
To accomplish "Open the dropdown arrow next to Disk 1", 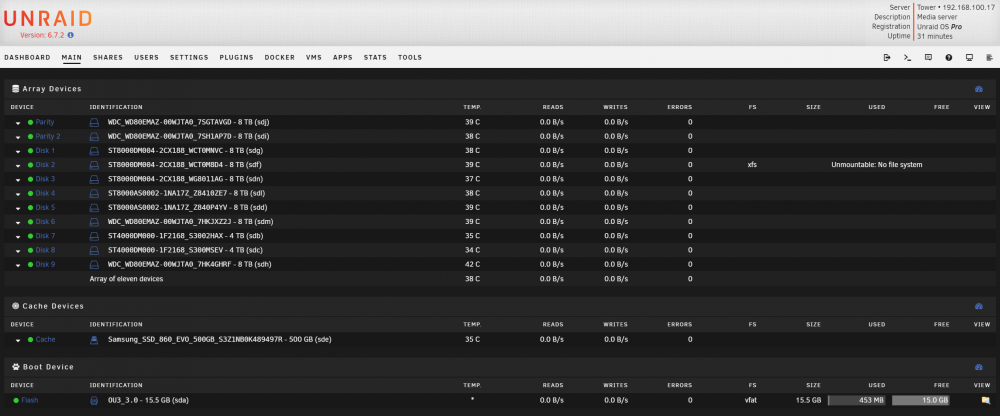I will click(x=18, y=151).
